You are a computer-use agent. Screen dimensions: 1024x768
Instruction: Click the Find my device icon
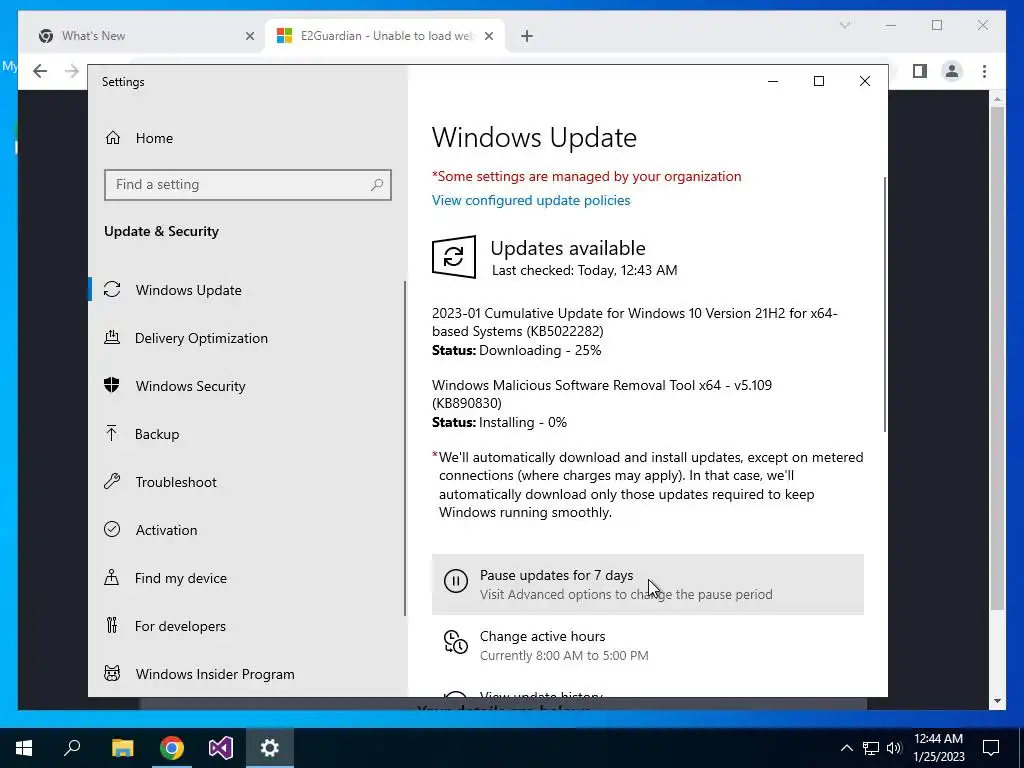click(112, 577)
